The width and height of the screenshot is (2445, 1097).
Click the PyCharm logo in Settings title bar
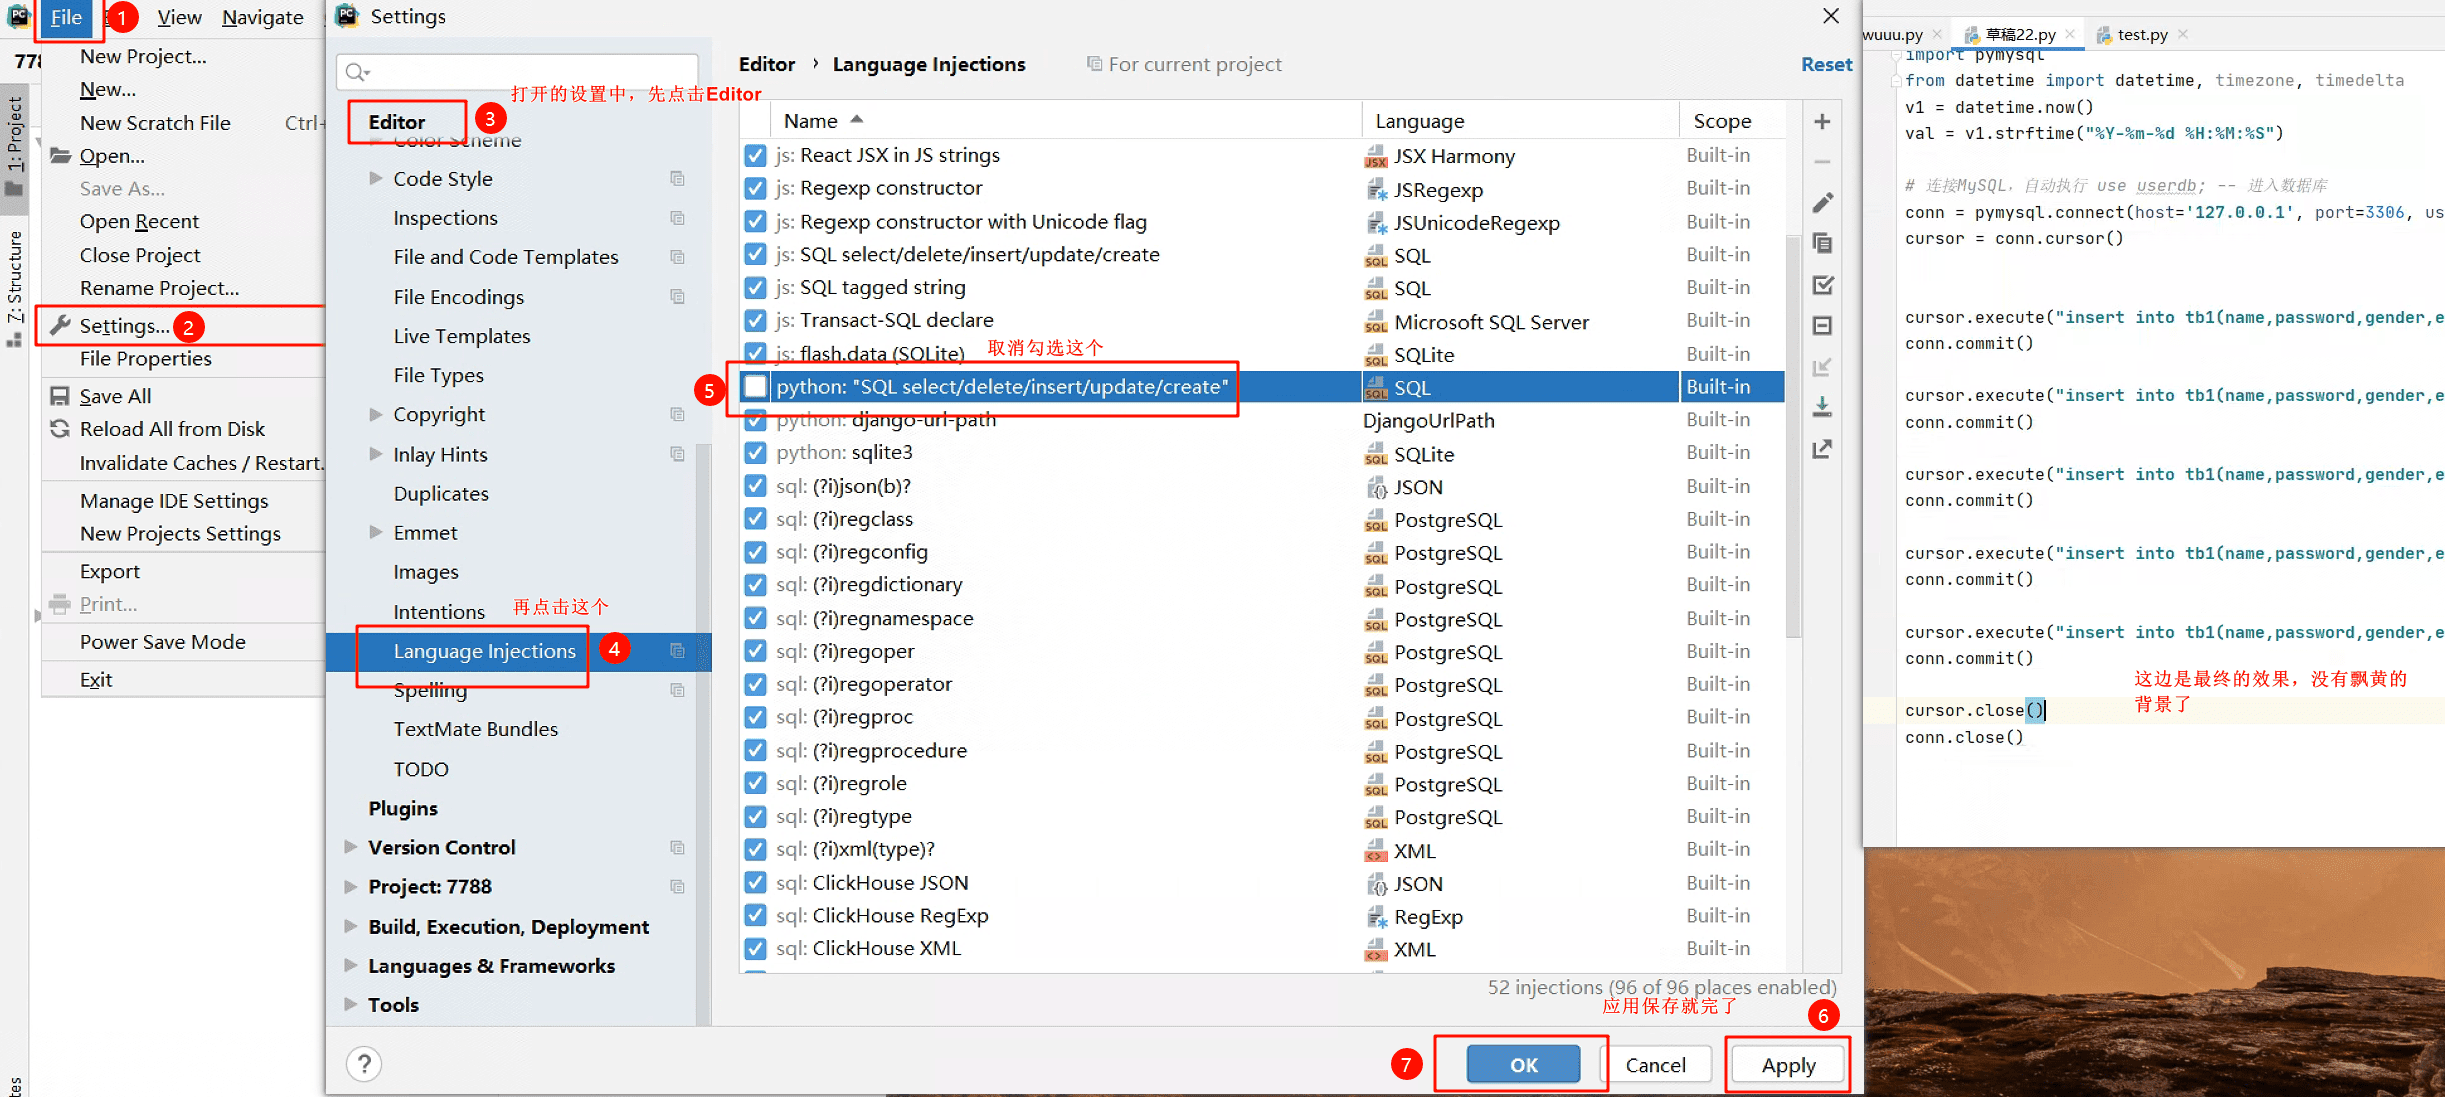point(347,16)
